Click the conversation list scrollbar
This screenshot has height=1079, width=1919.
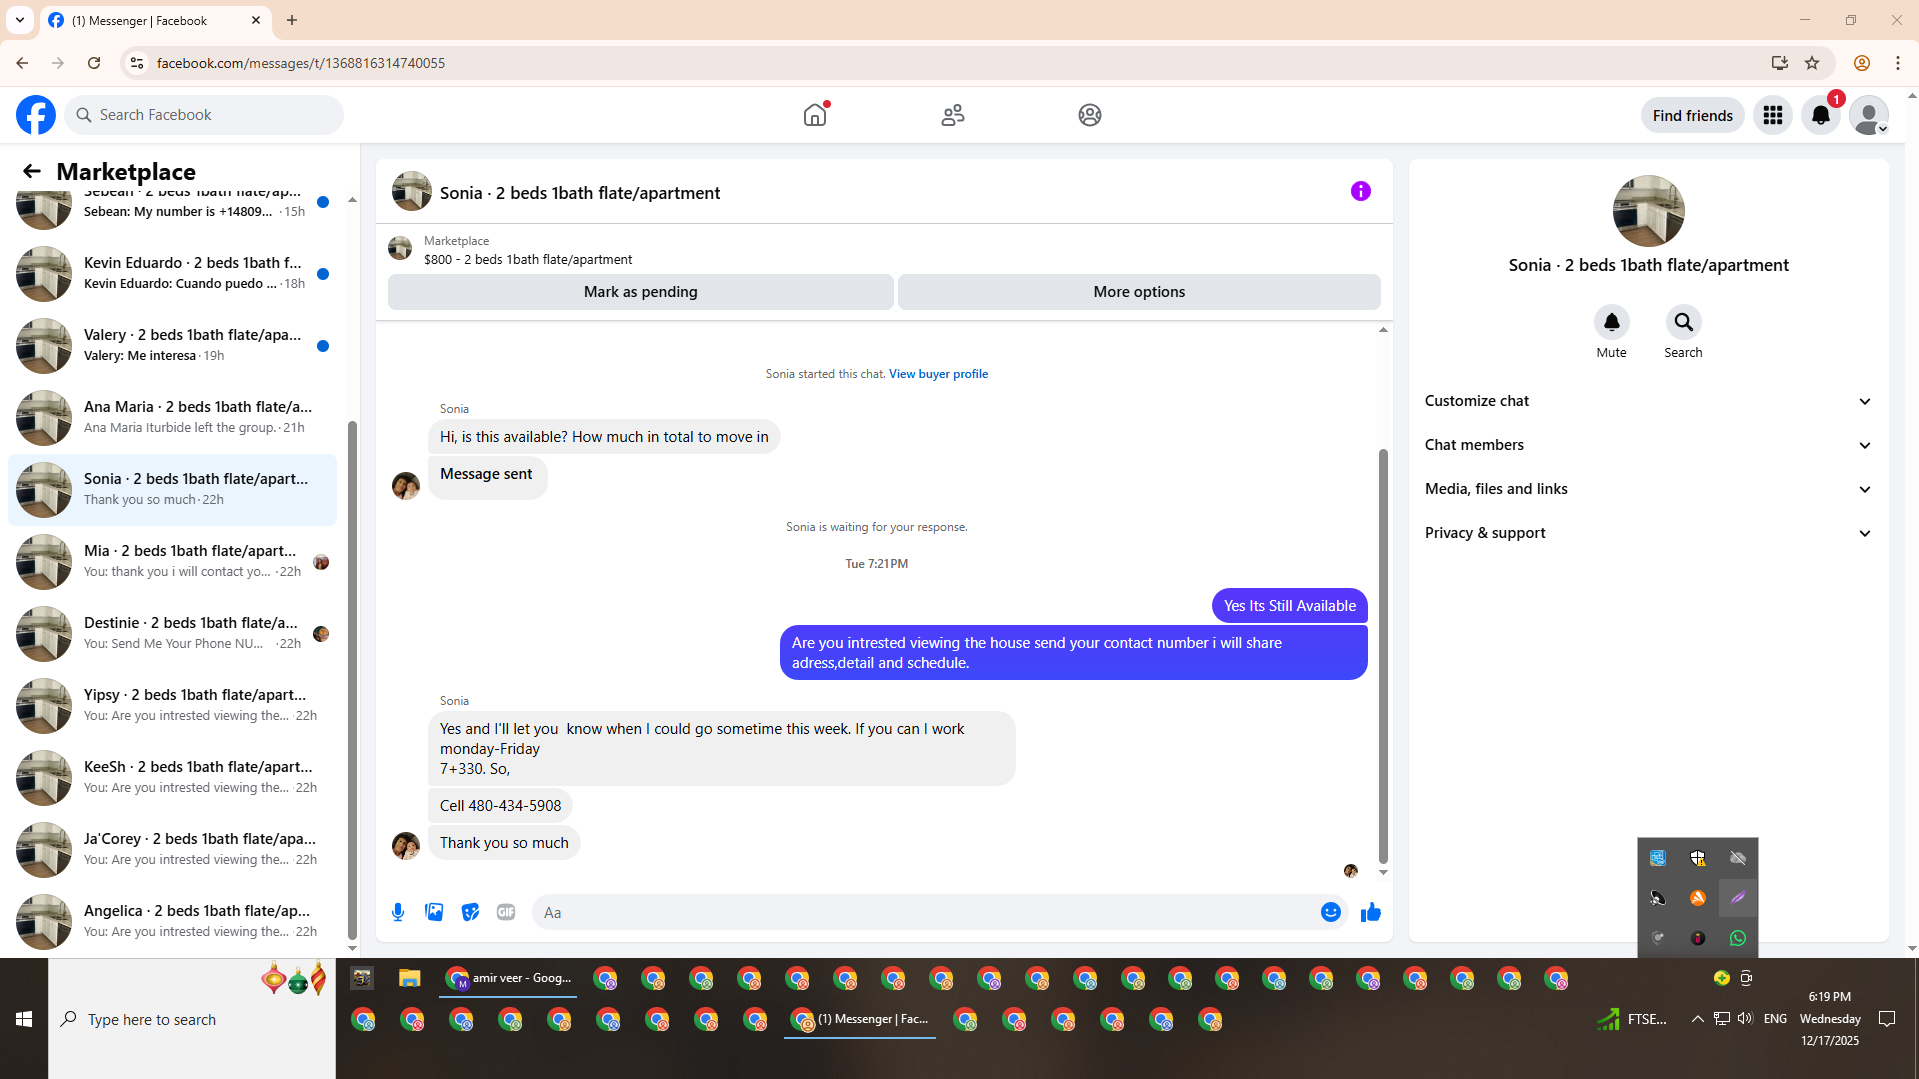tap(352, 680)
